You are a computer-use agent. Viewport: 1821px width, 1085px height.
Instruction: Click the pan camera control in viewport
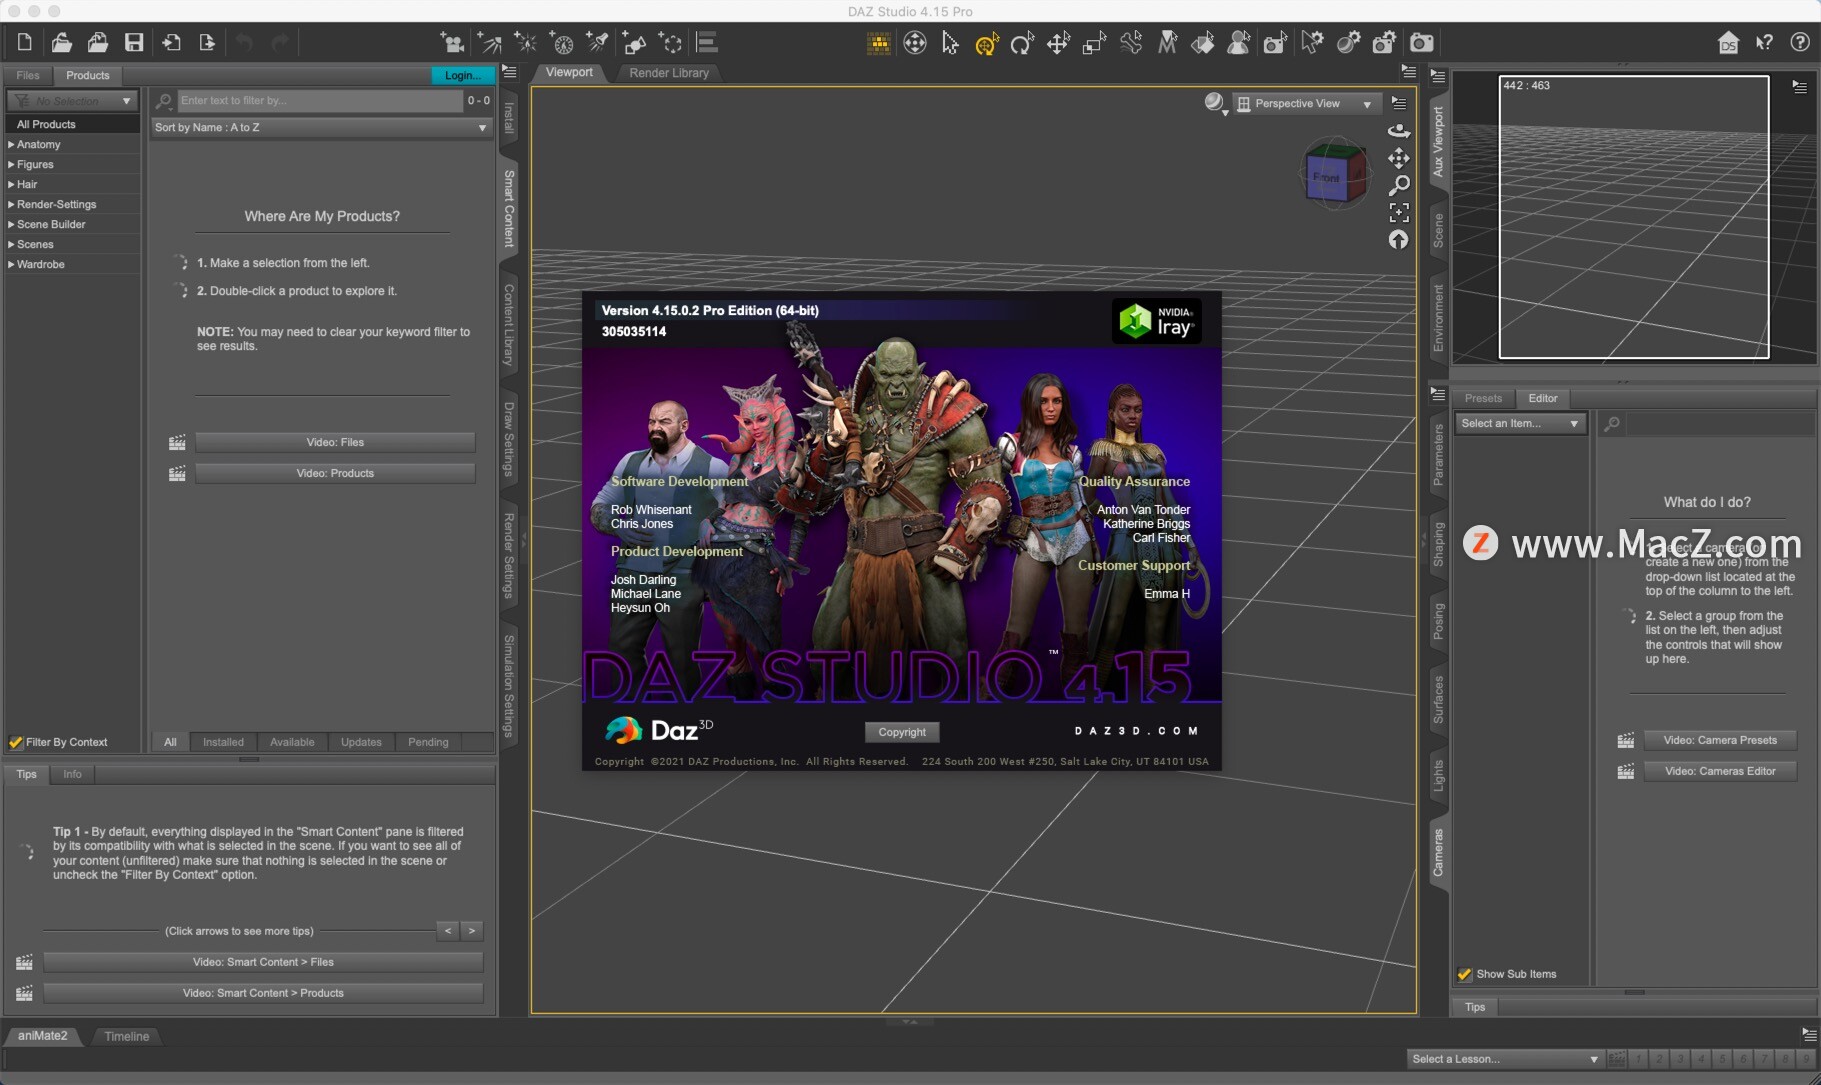[x=1399, y=158]
